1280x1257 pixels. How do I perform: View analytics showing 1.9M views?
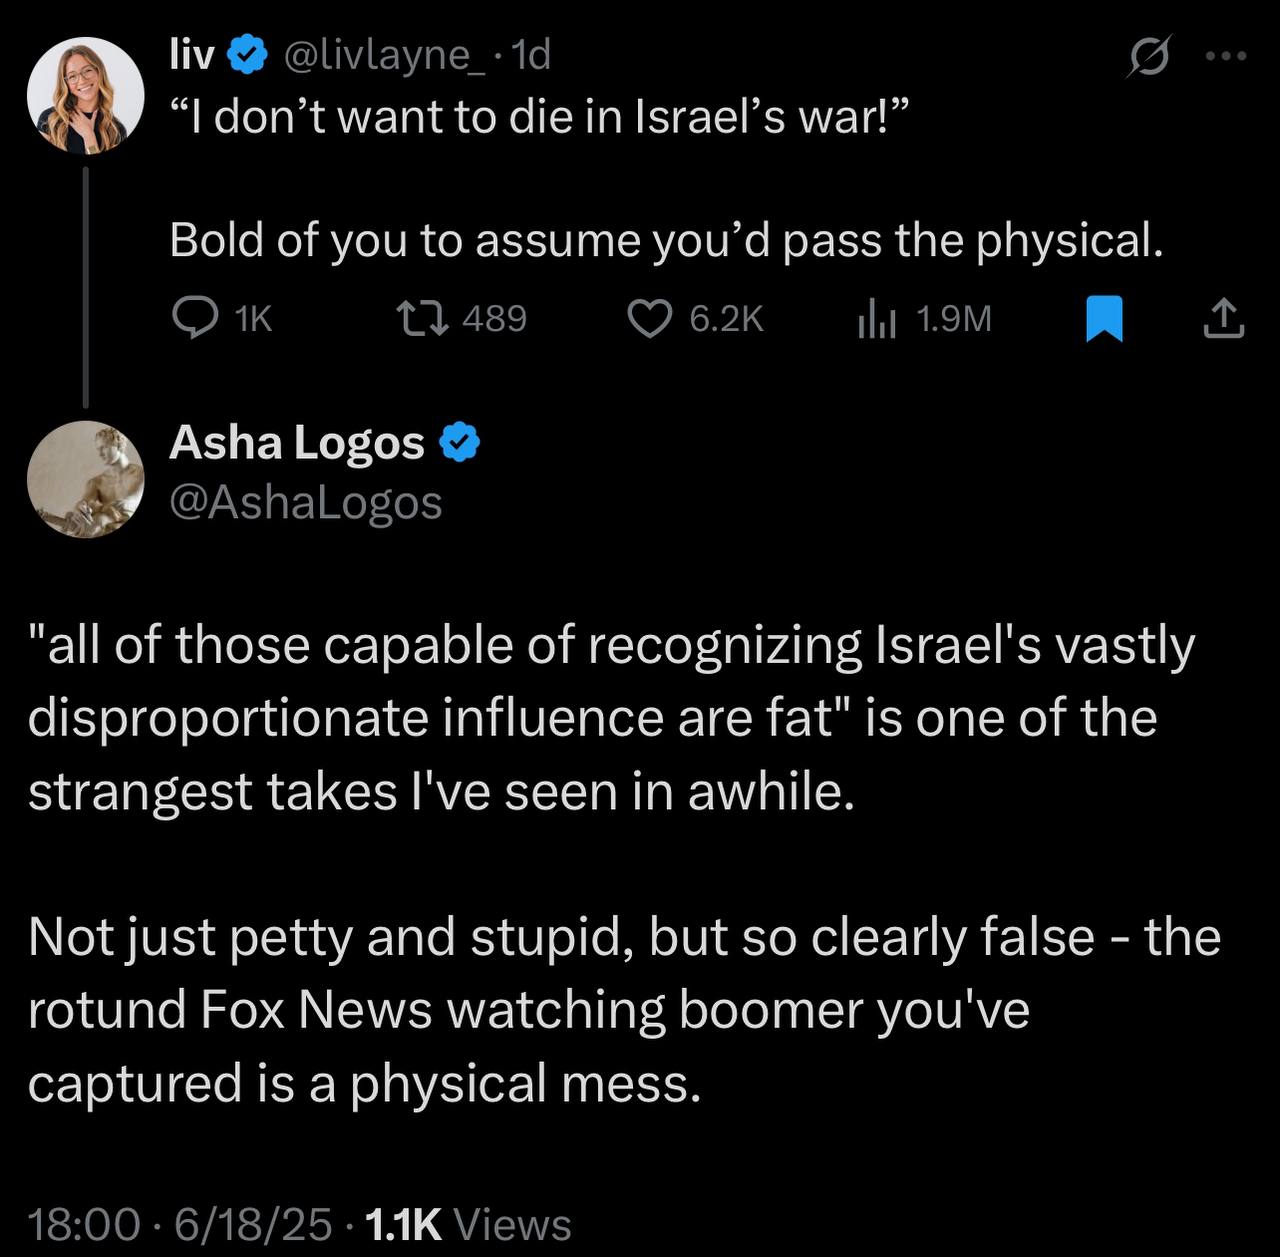[x=924, y=318]
